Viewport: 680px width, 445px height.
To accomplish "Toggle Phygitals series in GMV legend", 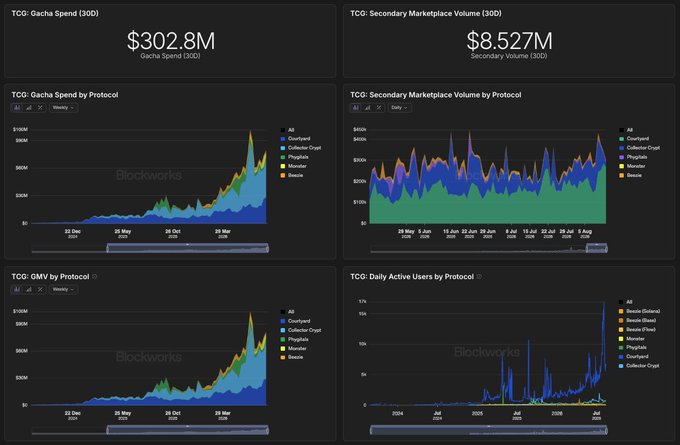I will (294, 339).
